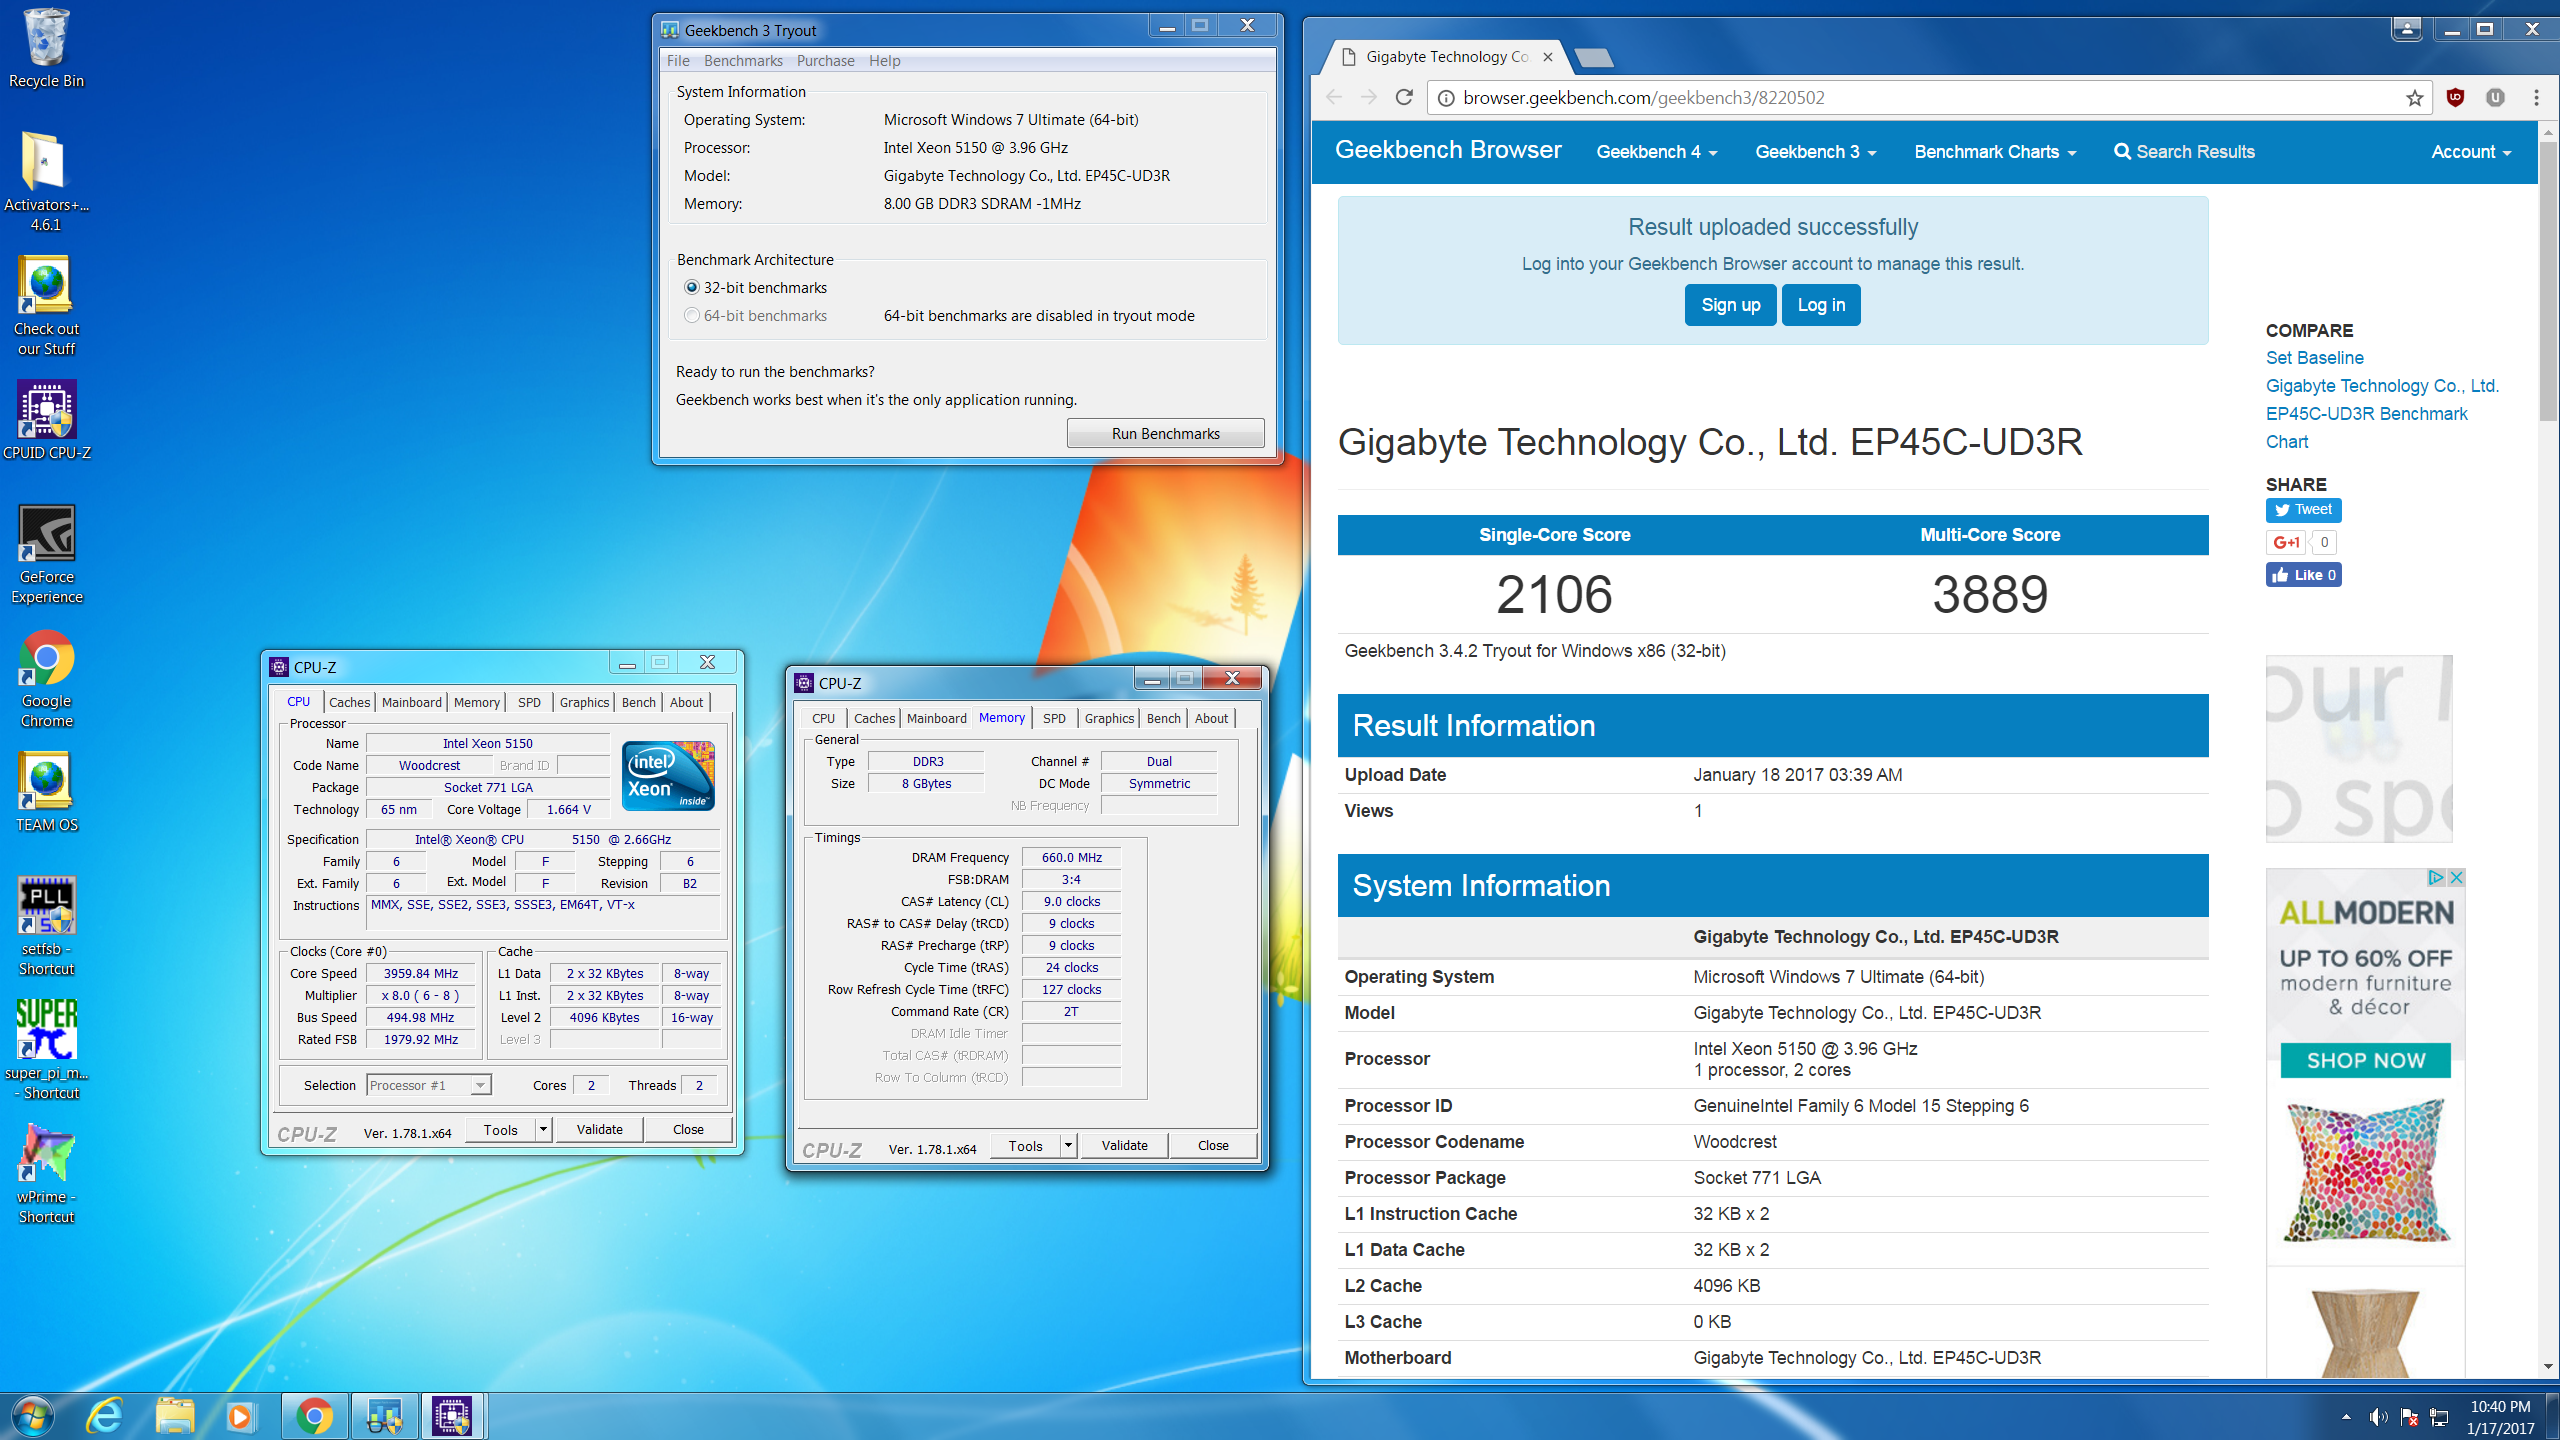Open the Windows Start menu orb
2560x1440 pixels.
click(32, 1416)
